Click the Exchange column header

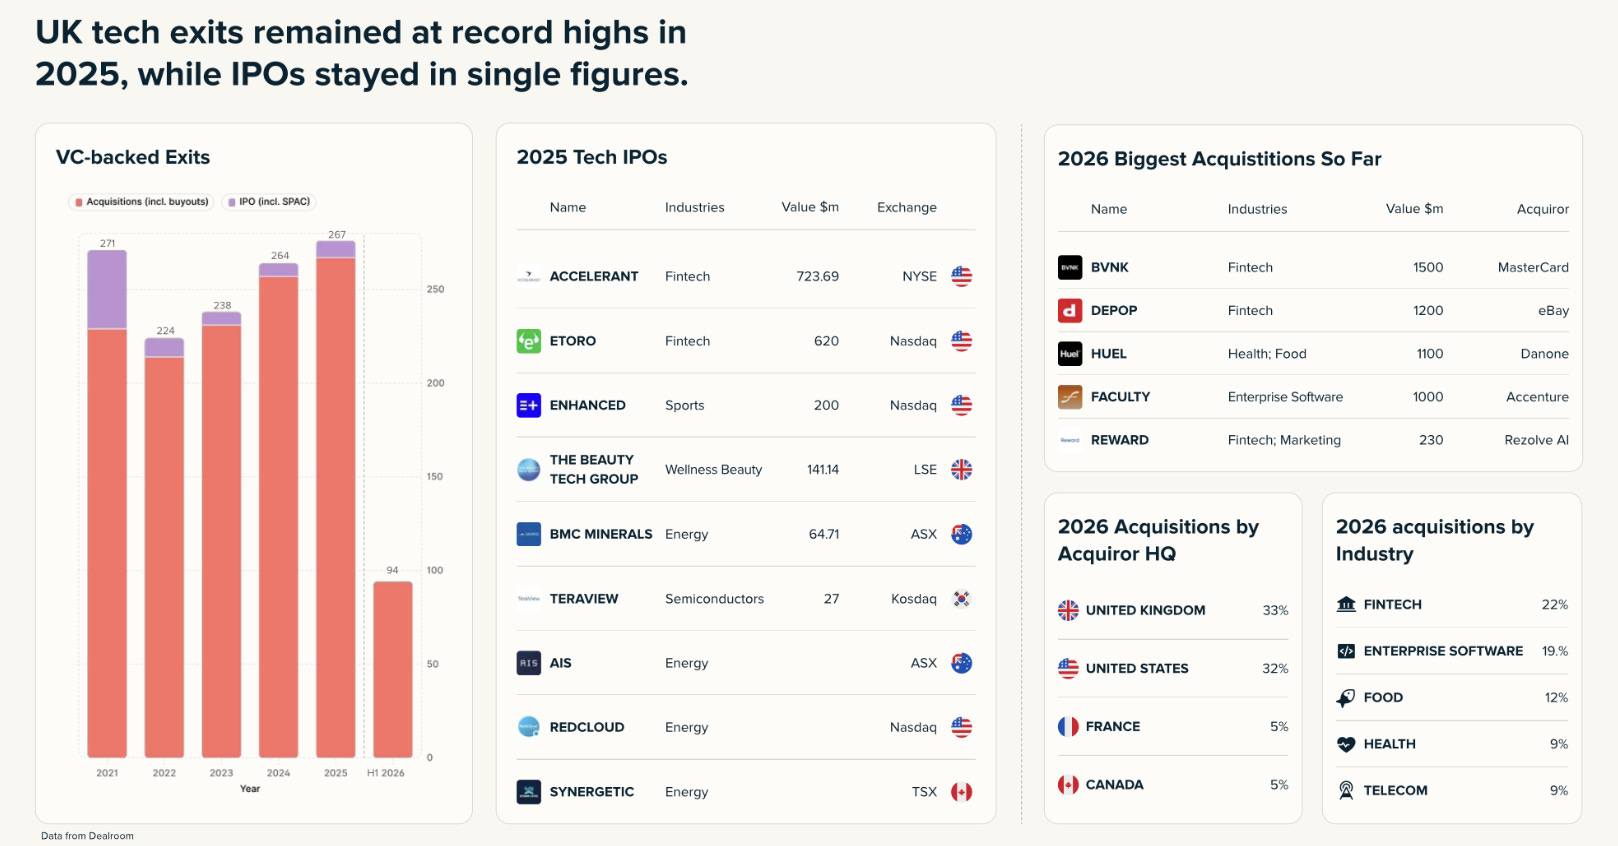tap(907, 207)
